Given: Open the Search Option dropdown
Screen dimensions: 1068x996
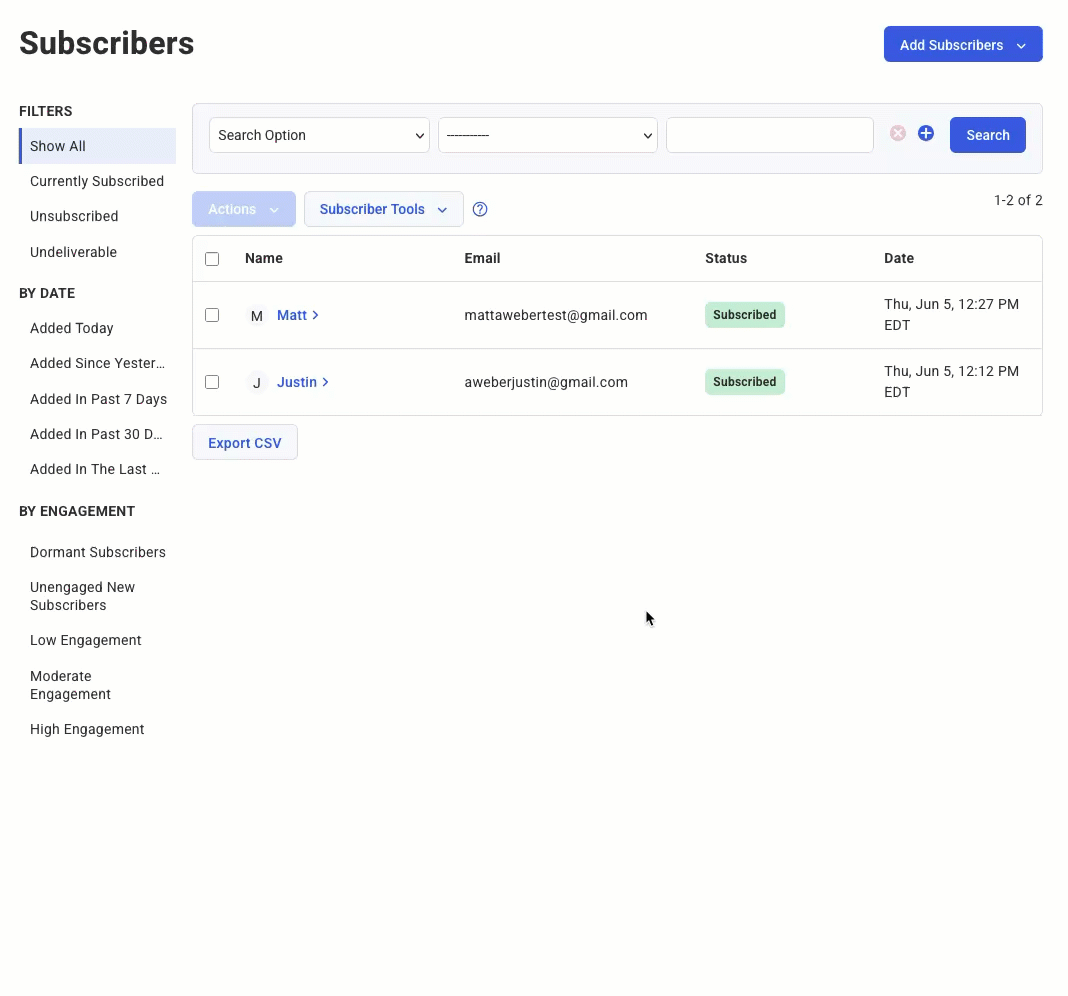Looking at the screenshot, I should point(319,134).
